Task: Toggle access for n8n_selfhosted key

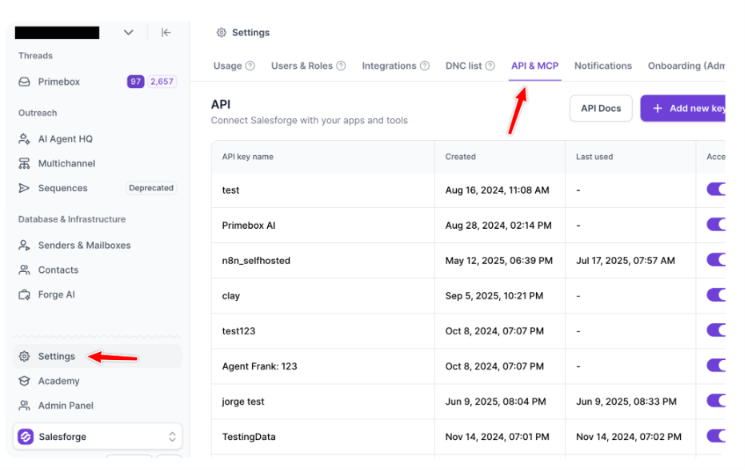Action: coord(716,259)
